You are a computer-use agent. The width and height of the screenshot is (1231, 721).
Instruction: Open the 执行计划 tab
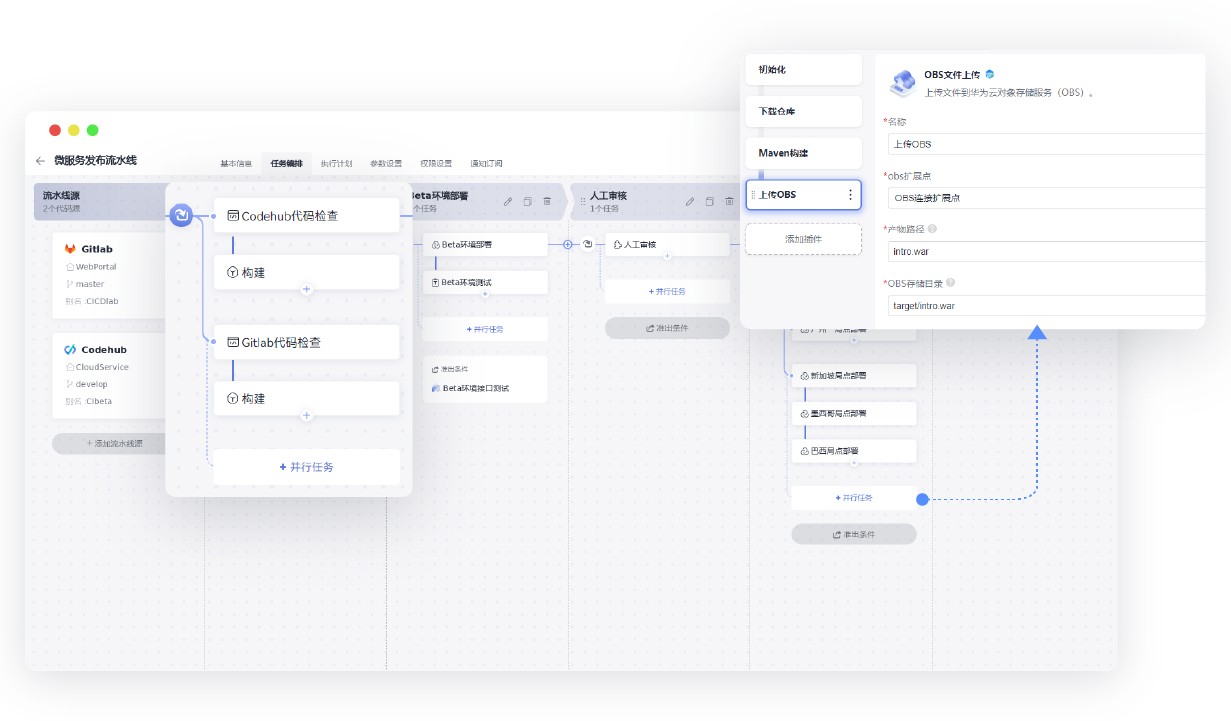pyautogui.click(x=336, y=163)
